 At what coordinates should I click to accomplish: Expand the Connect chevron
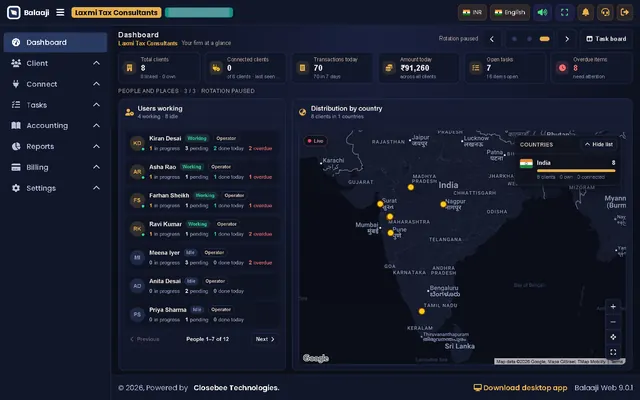coord(96,84)
